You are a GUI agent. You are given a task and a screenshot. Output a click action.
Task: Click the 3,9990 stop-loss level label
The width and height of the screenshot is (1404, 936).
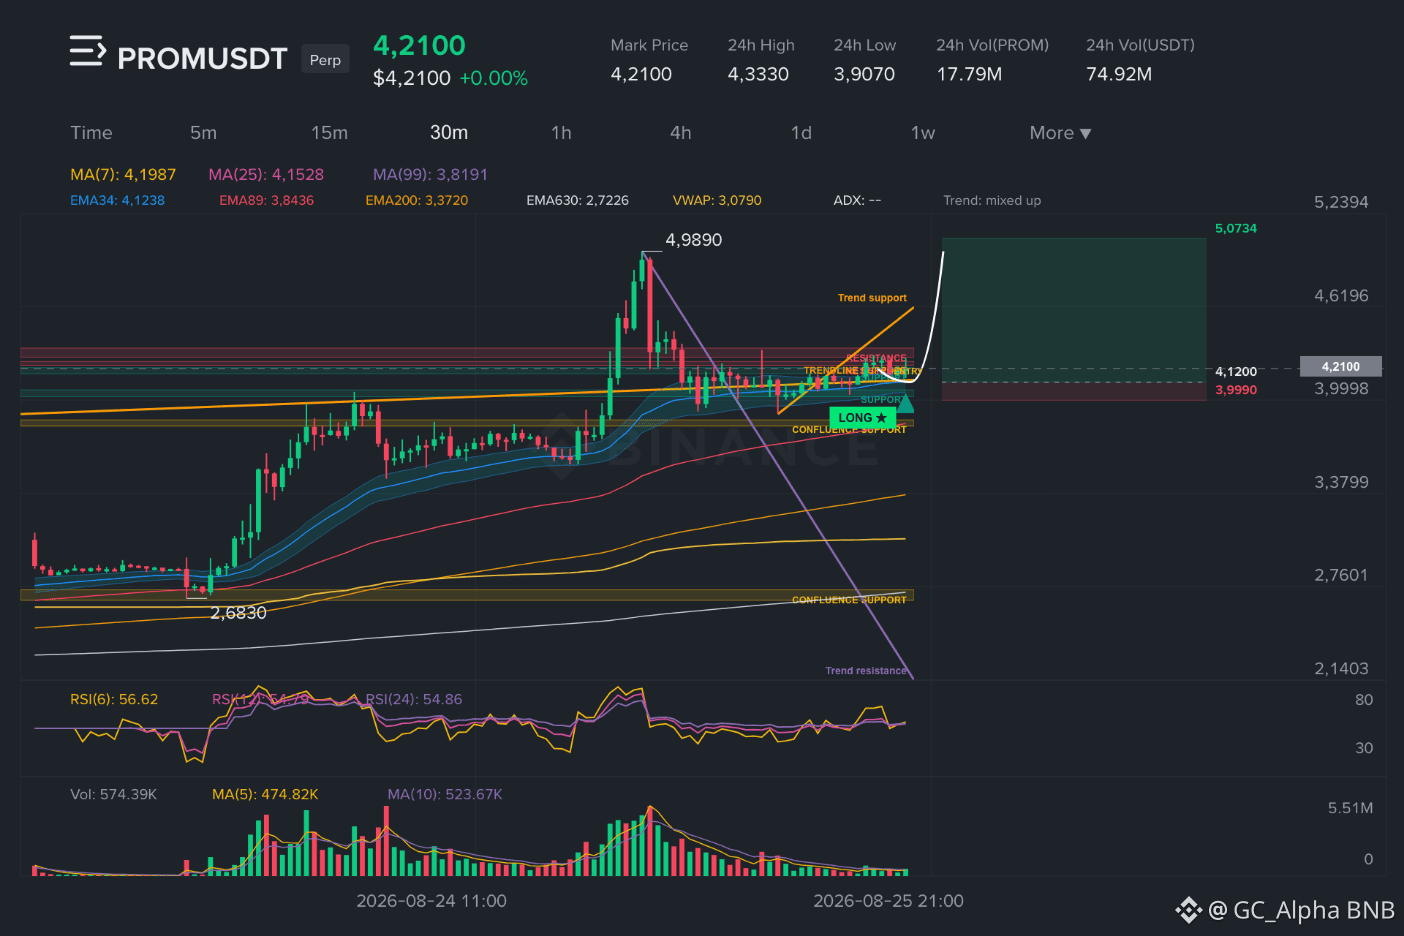point(1236,390)
